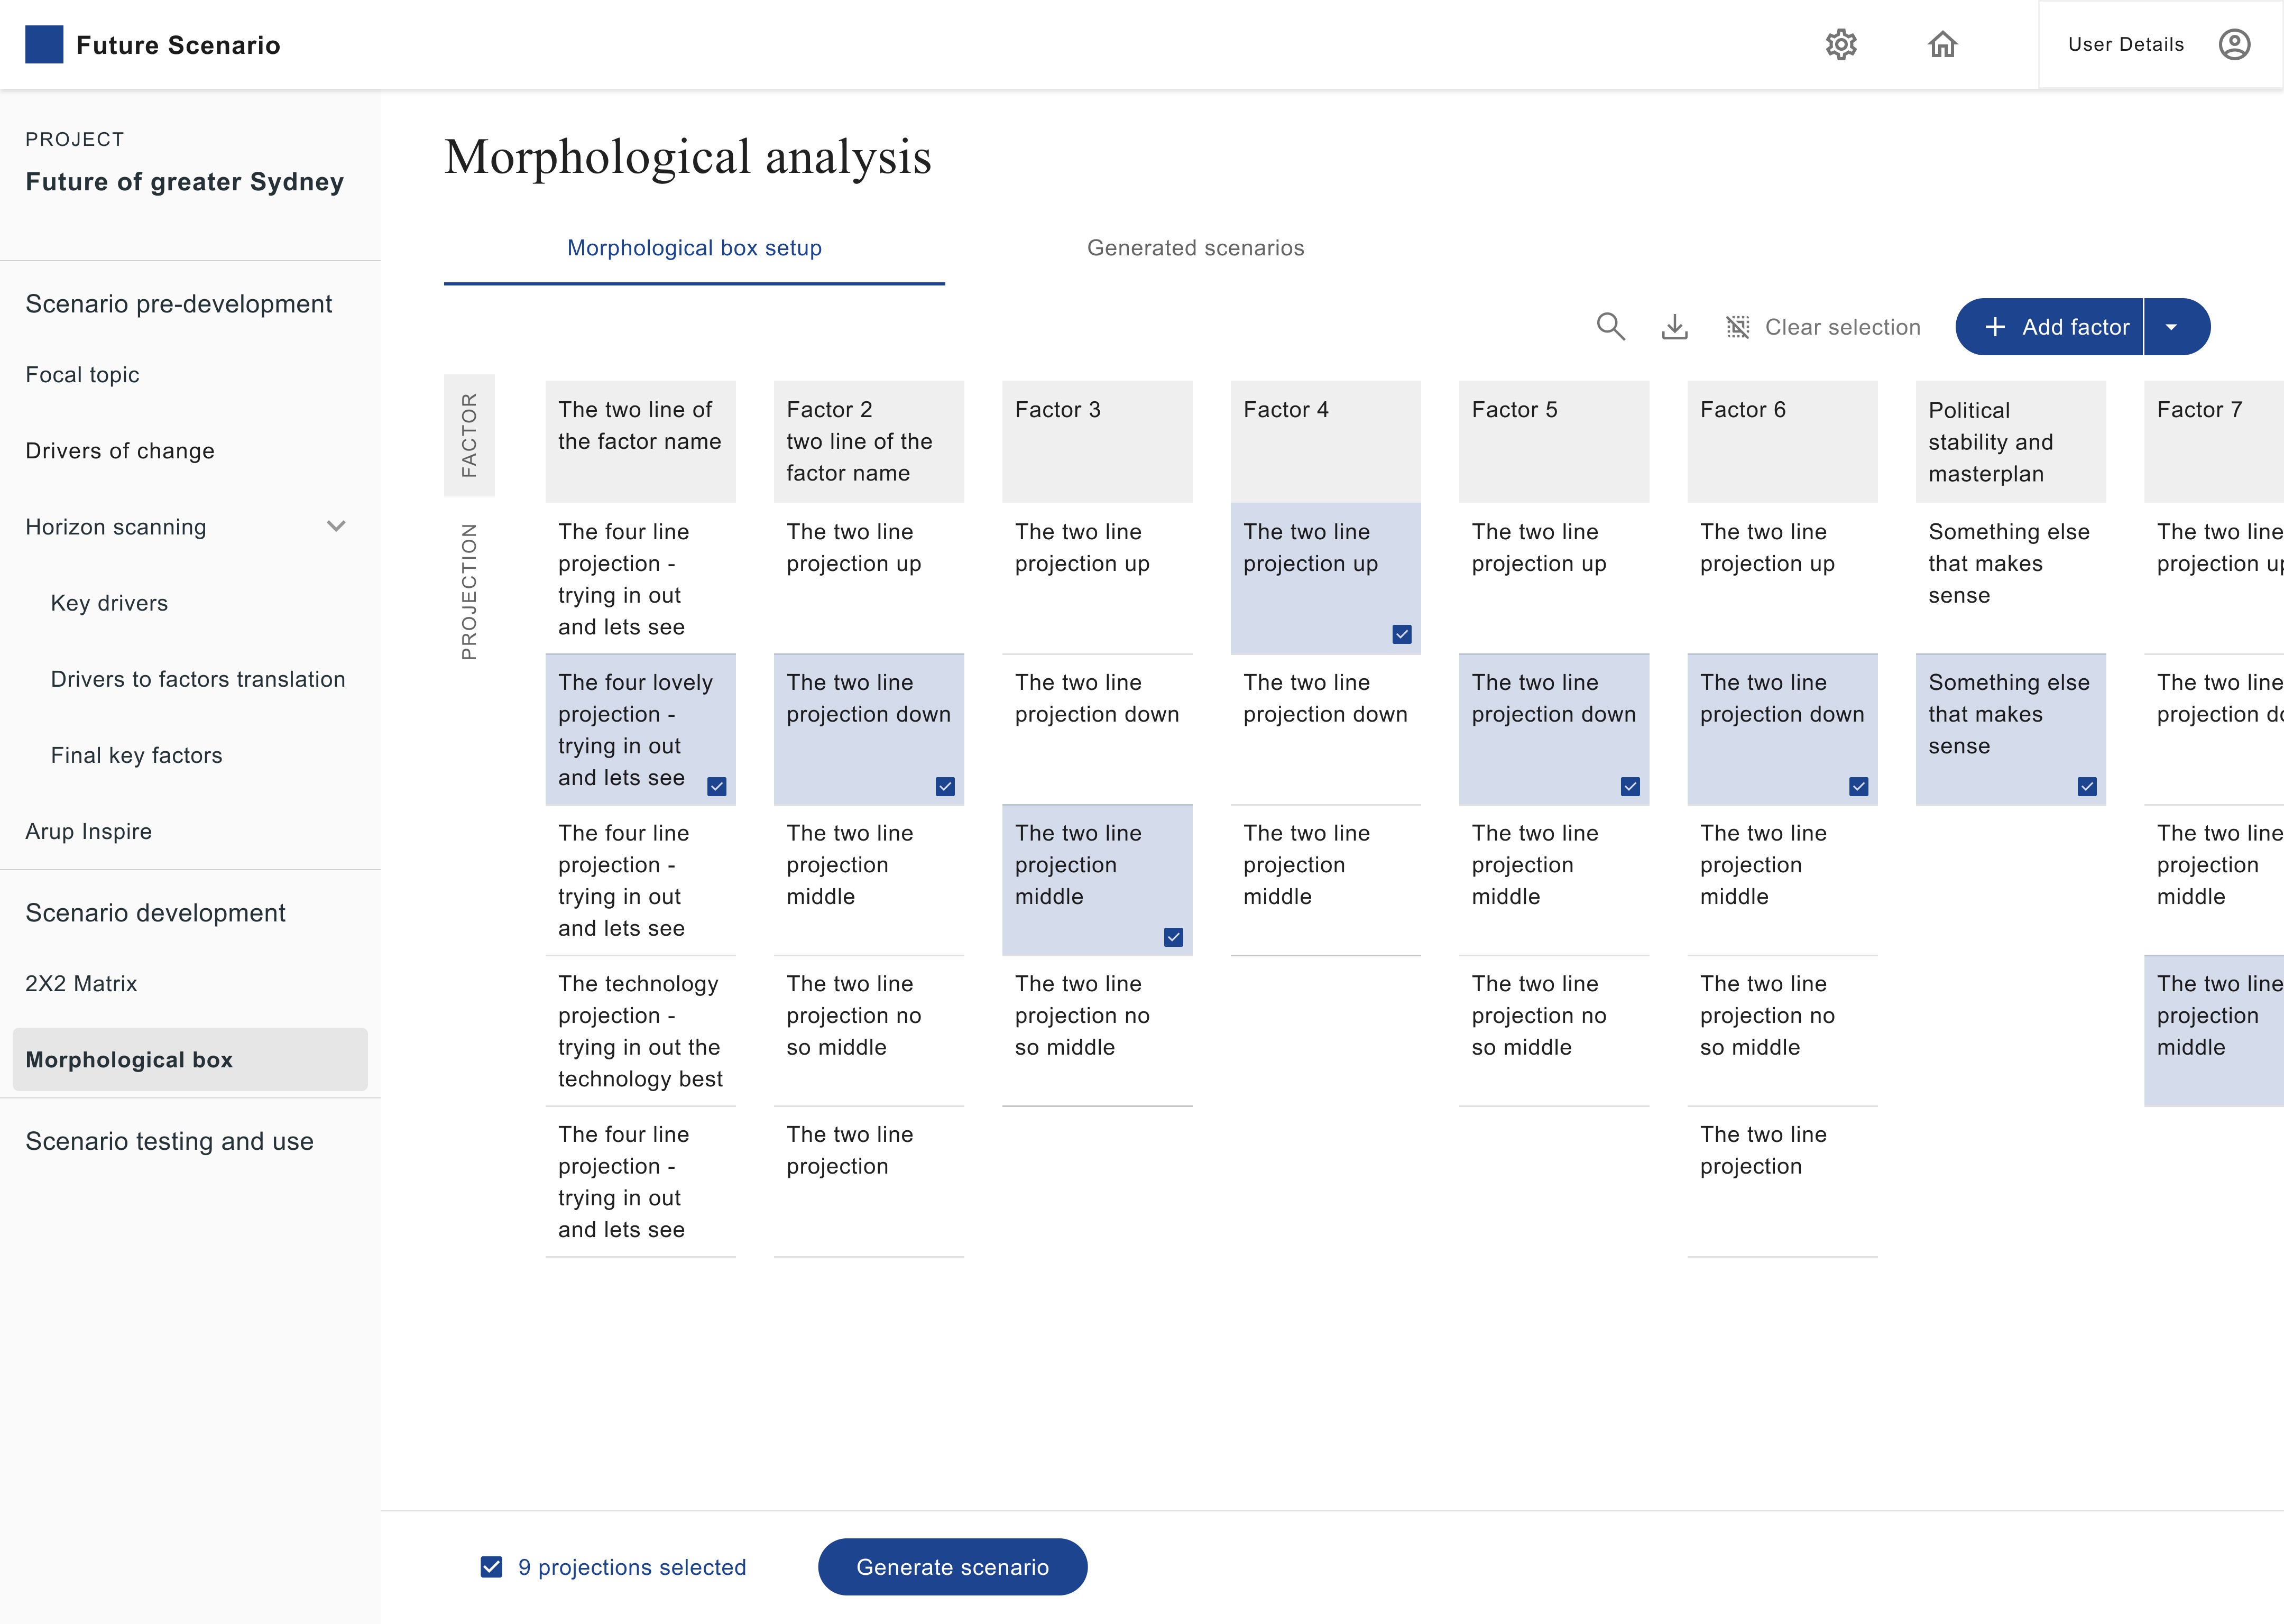The image size is (2284, 1624).
Task: Open User Details menu
Action: (x=2125, y=45)
